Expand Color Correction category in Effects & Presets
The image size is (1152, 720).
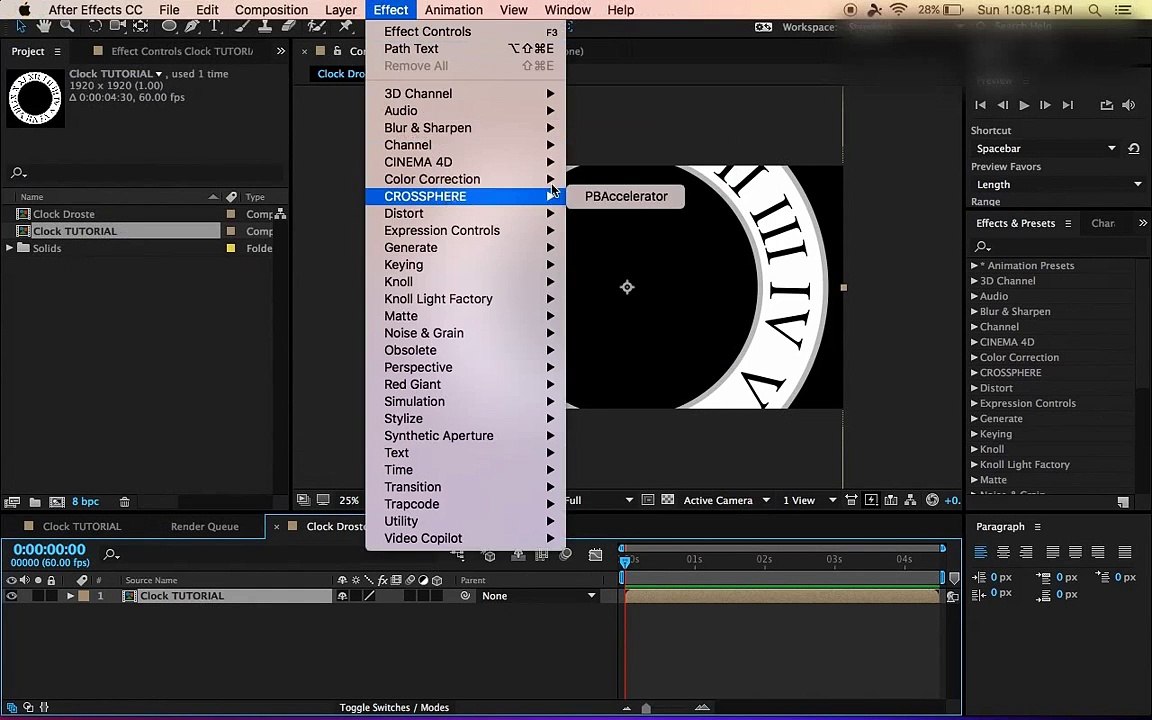[x=974, y=357]
